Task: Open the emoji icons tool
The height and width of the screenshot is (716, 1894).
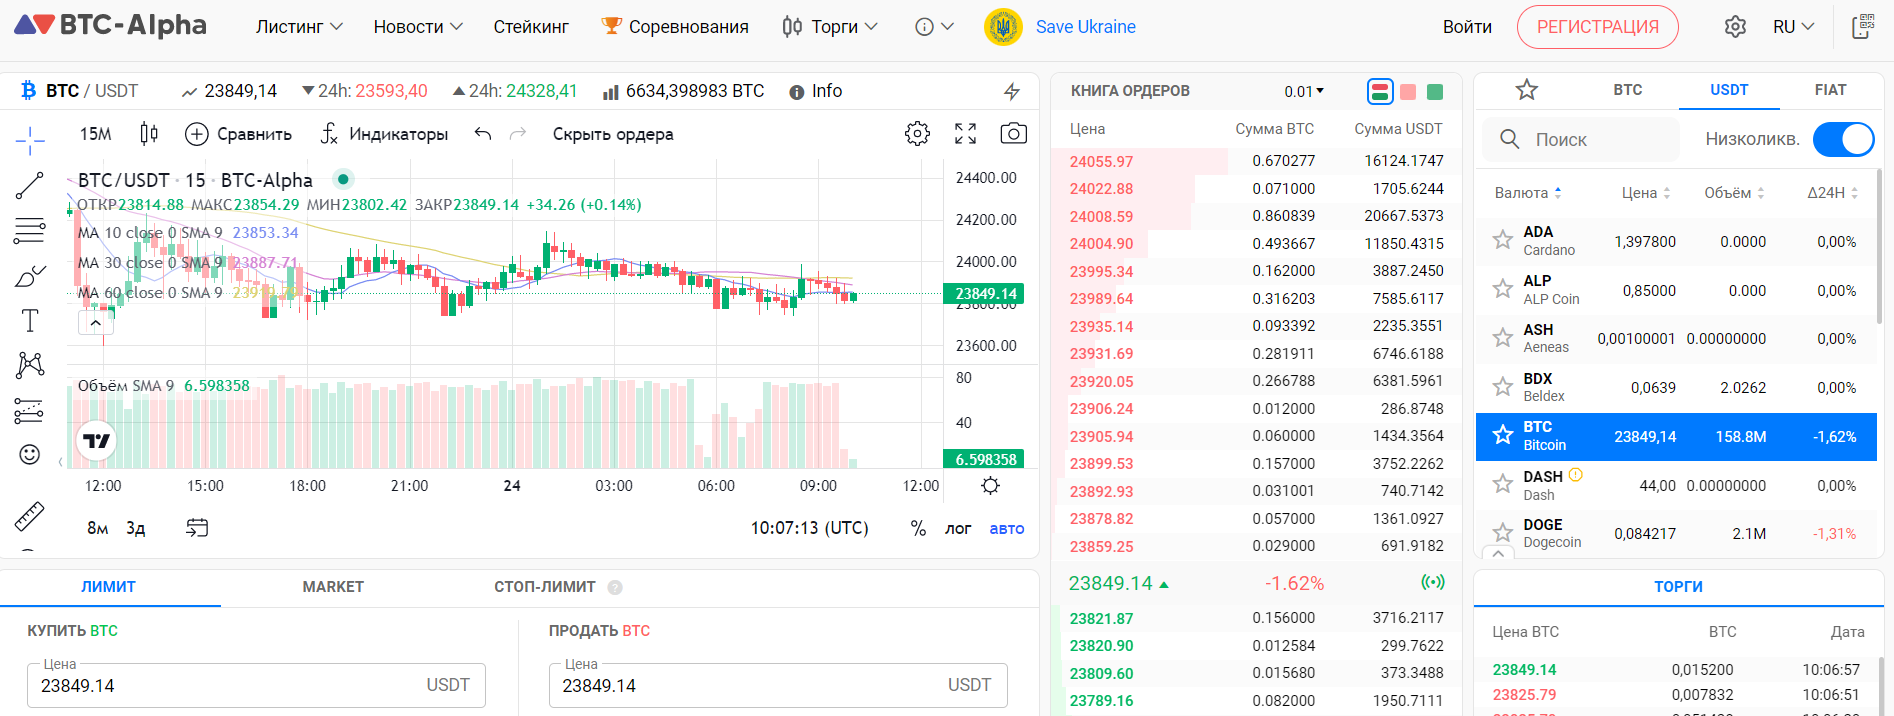Action: 30,455
